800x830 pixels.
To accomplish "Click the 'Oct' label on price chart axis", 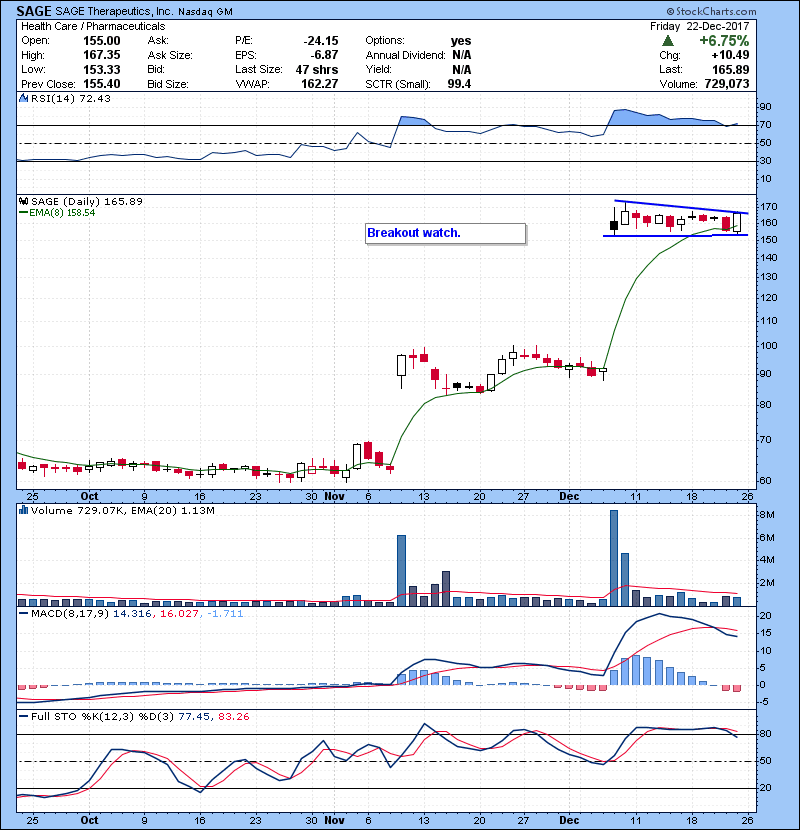I will click(x=89, y=496).
